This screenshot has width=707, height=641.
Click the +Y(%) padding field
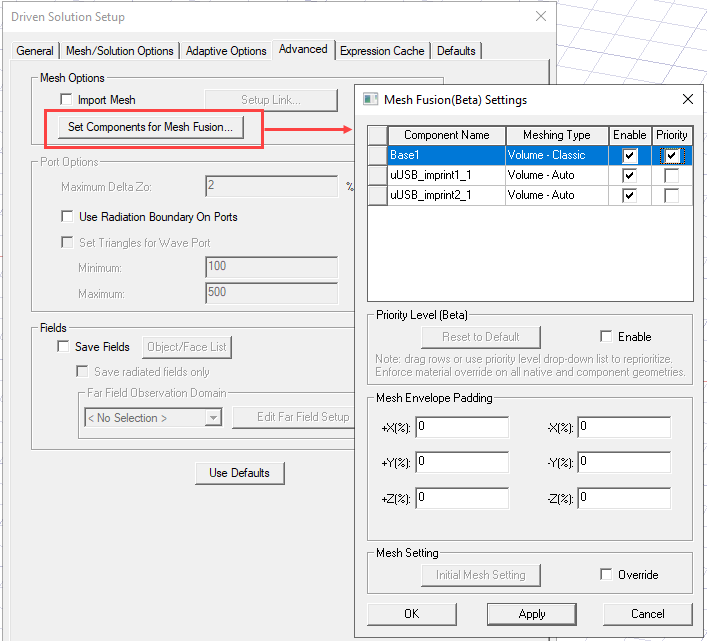click(462, 462)
